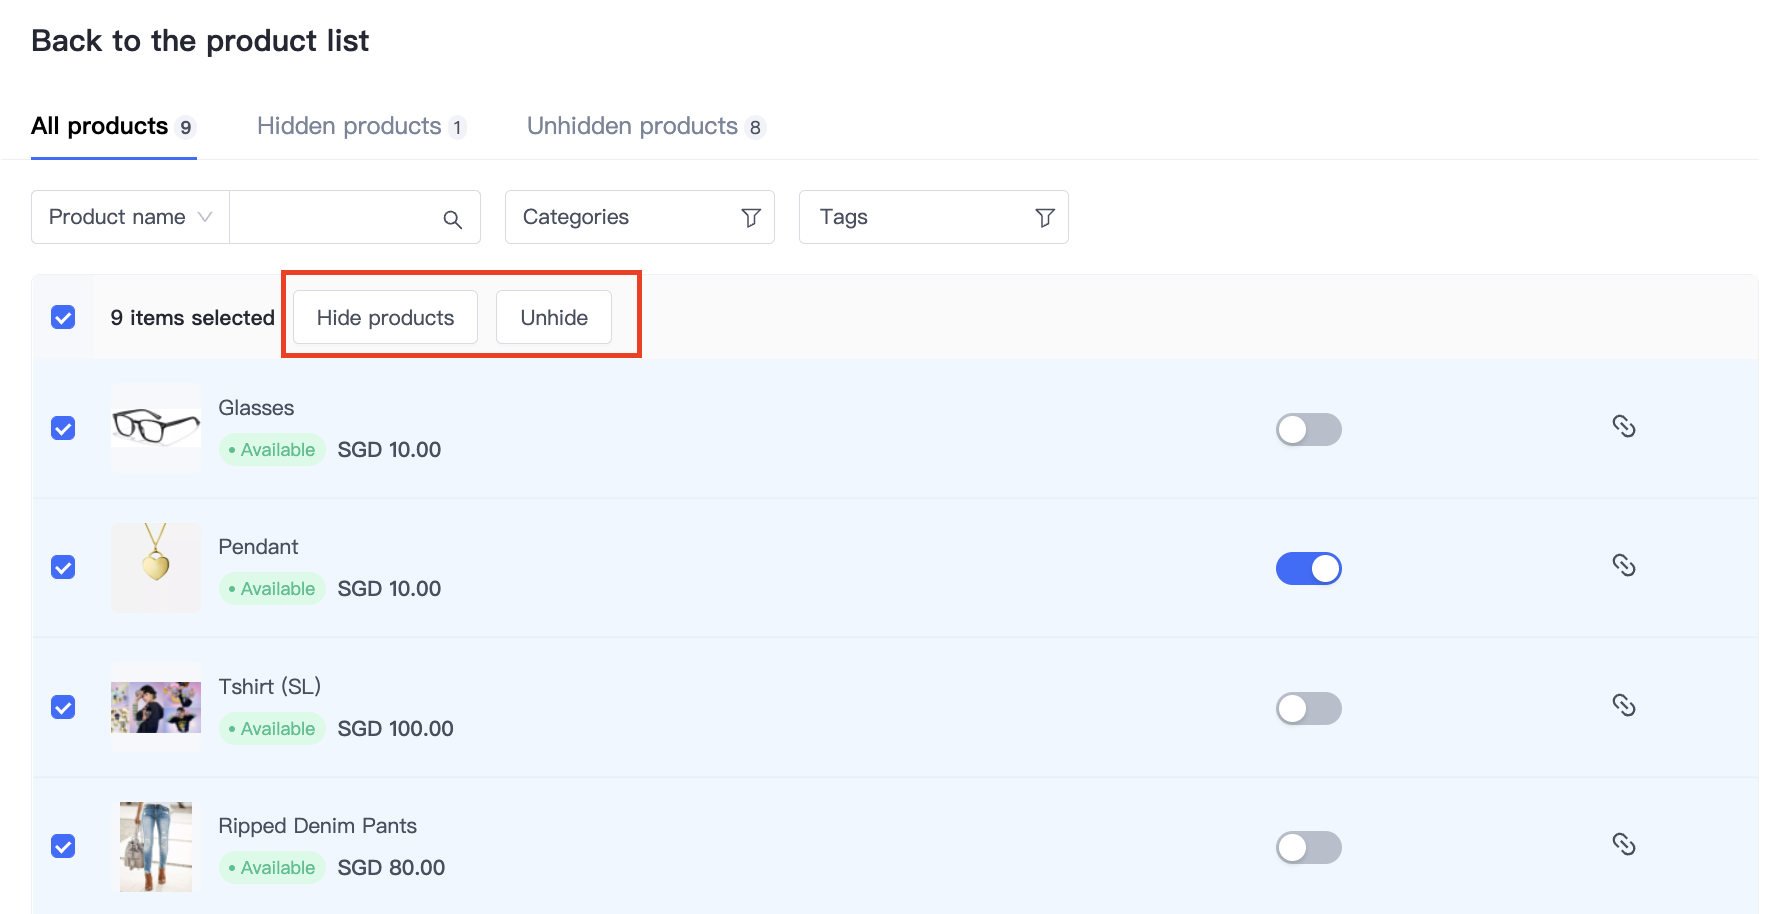Deselect the Ripped Denim Pants checkbox
1778x914 pixels.
(x=63, y=847)
